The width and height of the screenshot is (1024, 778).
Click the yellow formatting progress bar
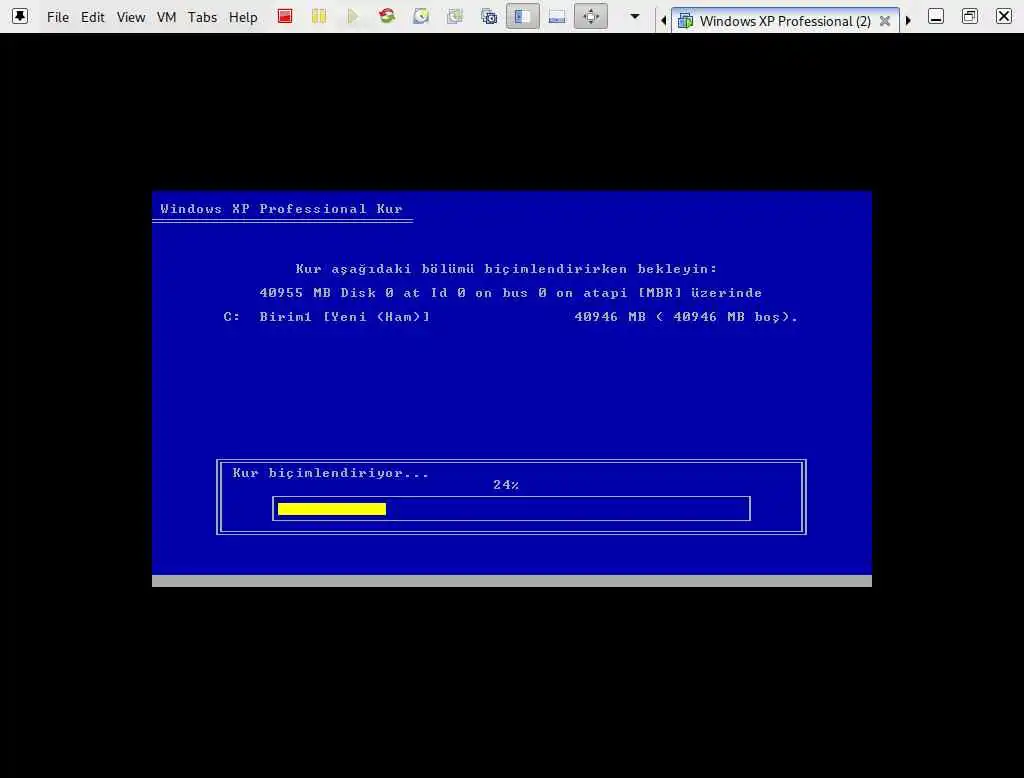tap(332, 509)
